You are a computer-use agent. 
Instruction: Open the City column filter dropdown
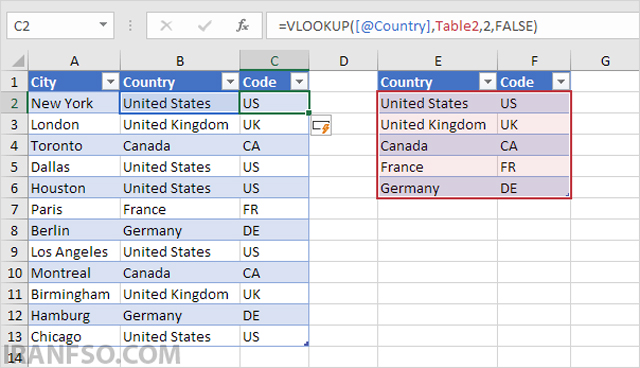111,82
